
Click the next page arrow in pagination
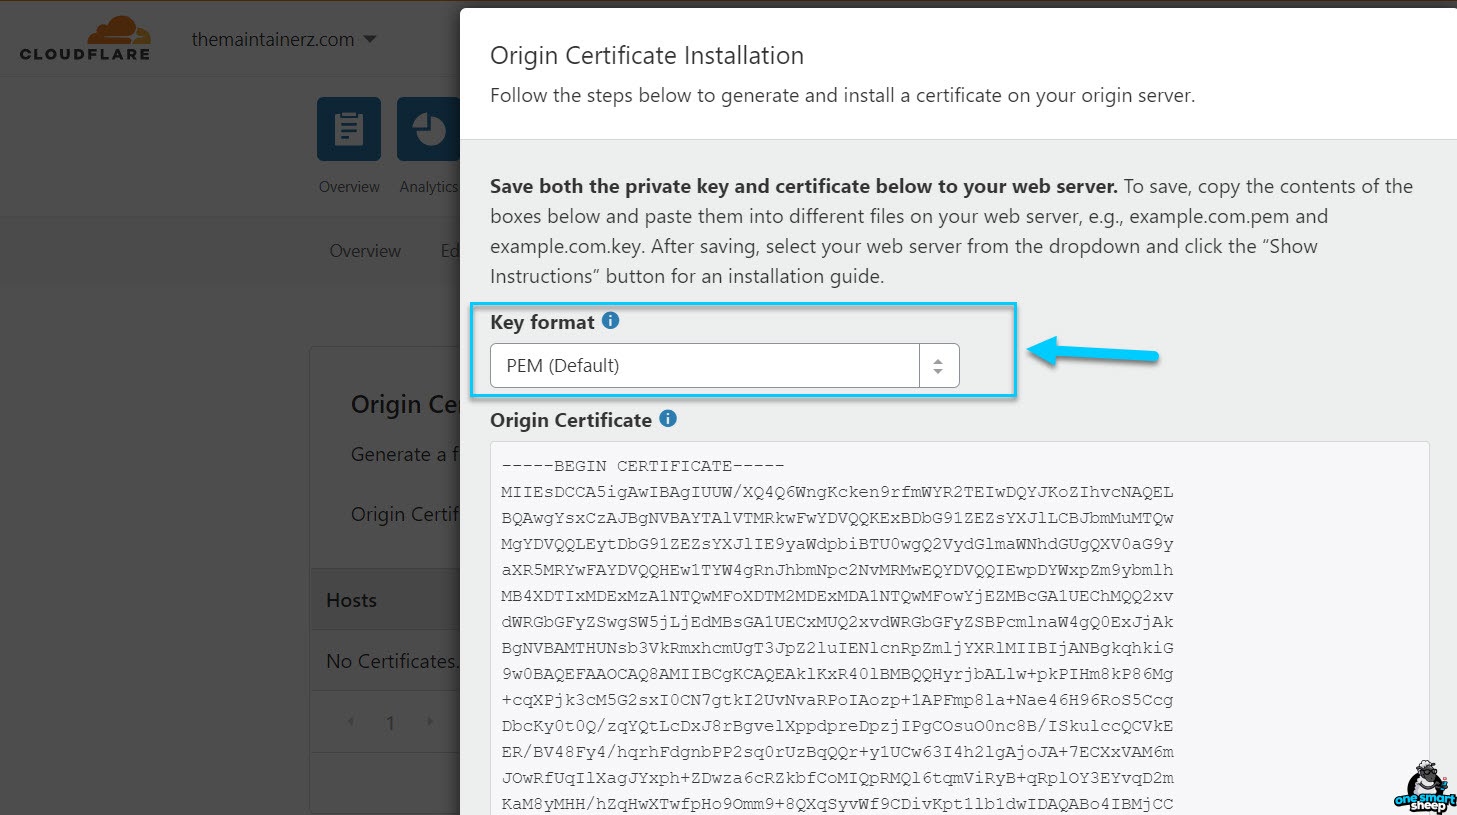coord(430,721)
